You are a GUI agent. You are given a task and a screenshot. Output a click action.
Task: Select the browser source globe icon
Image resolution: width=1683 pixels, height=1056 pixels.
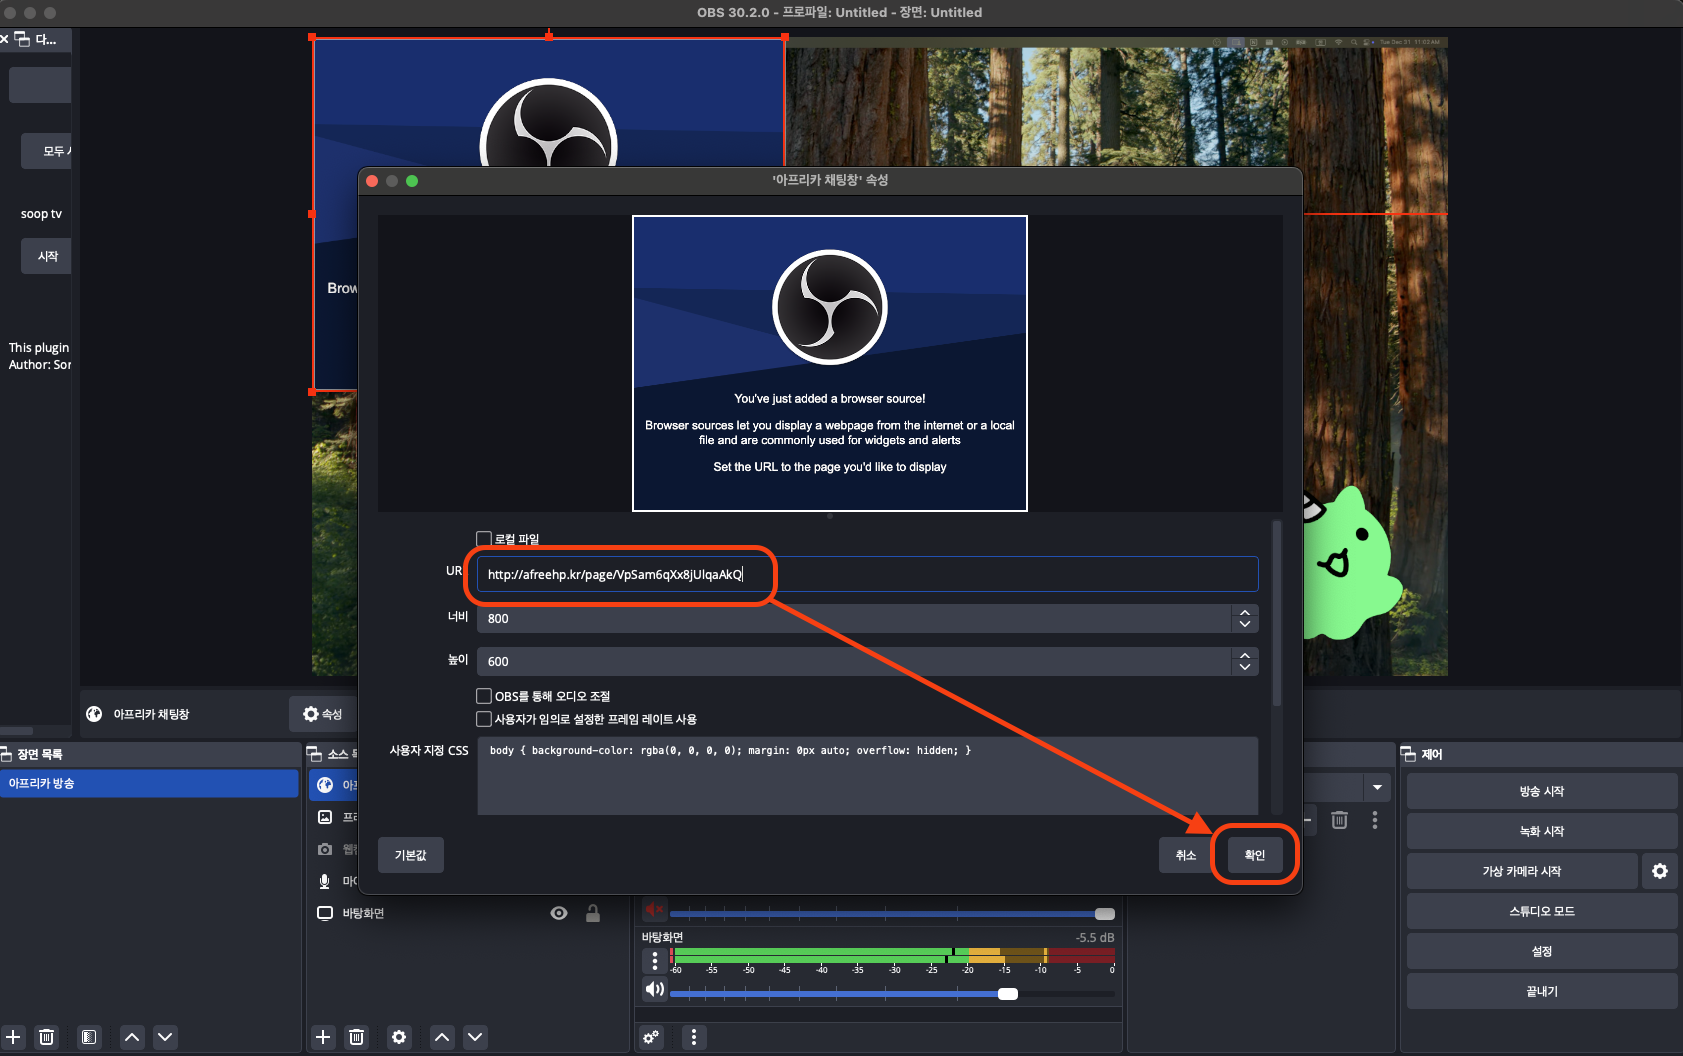coord(325,785)
